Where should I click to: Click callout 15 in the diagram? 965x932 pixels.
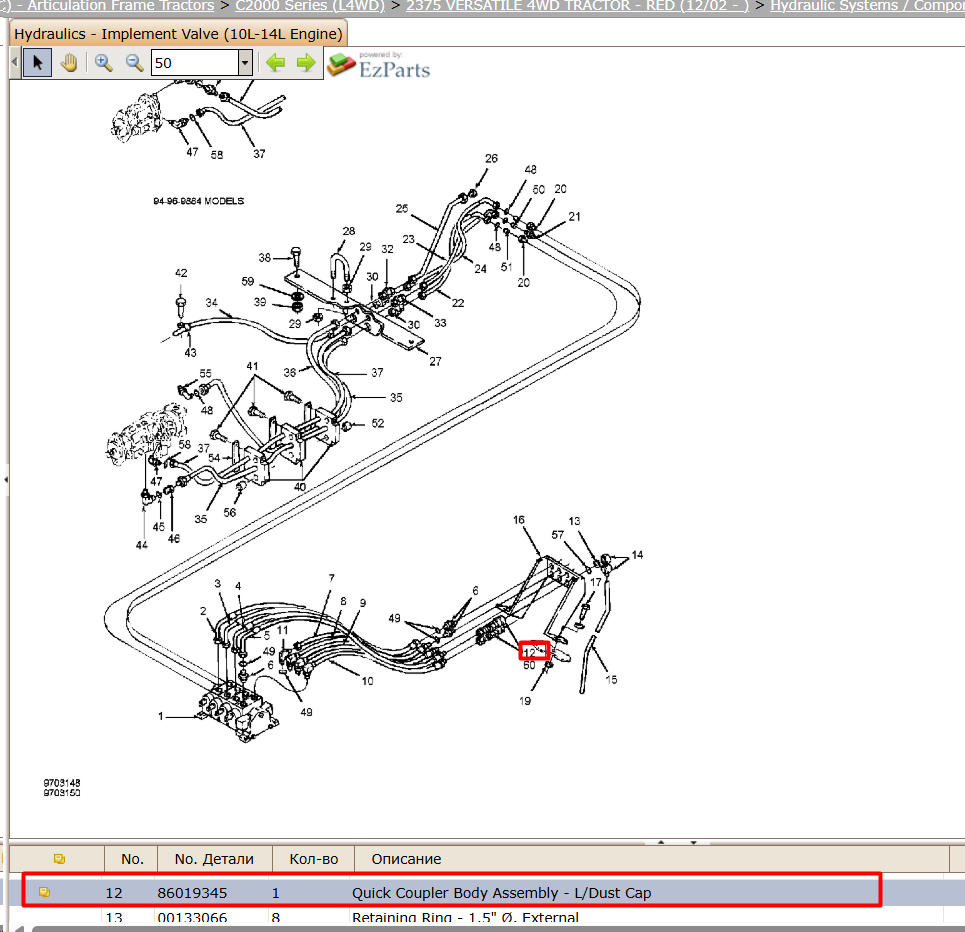coord(611,680)
